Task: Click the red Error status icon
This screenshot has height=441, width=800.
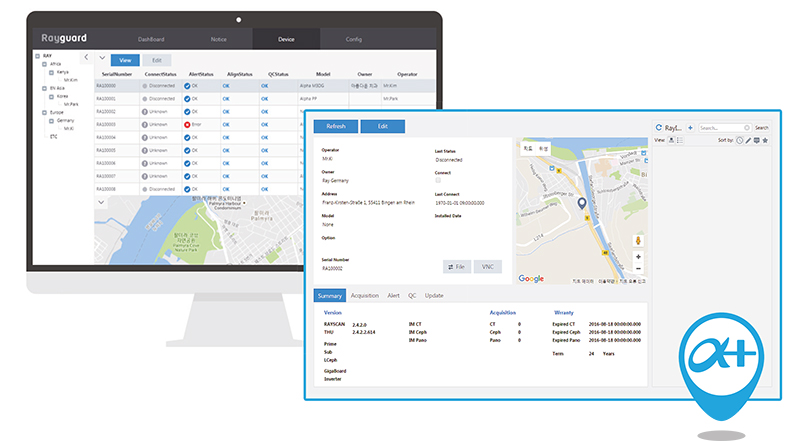Action: click(x=186, y=124)
